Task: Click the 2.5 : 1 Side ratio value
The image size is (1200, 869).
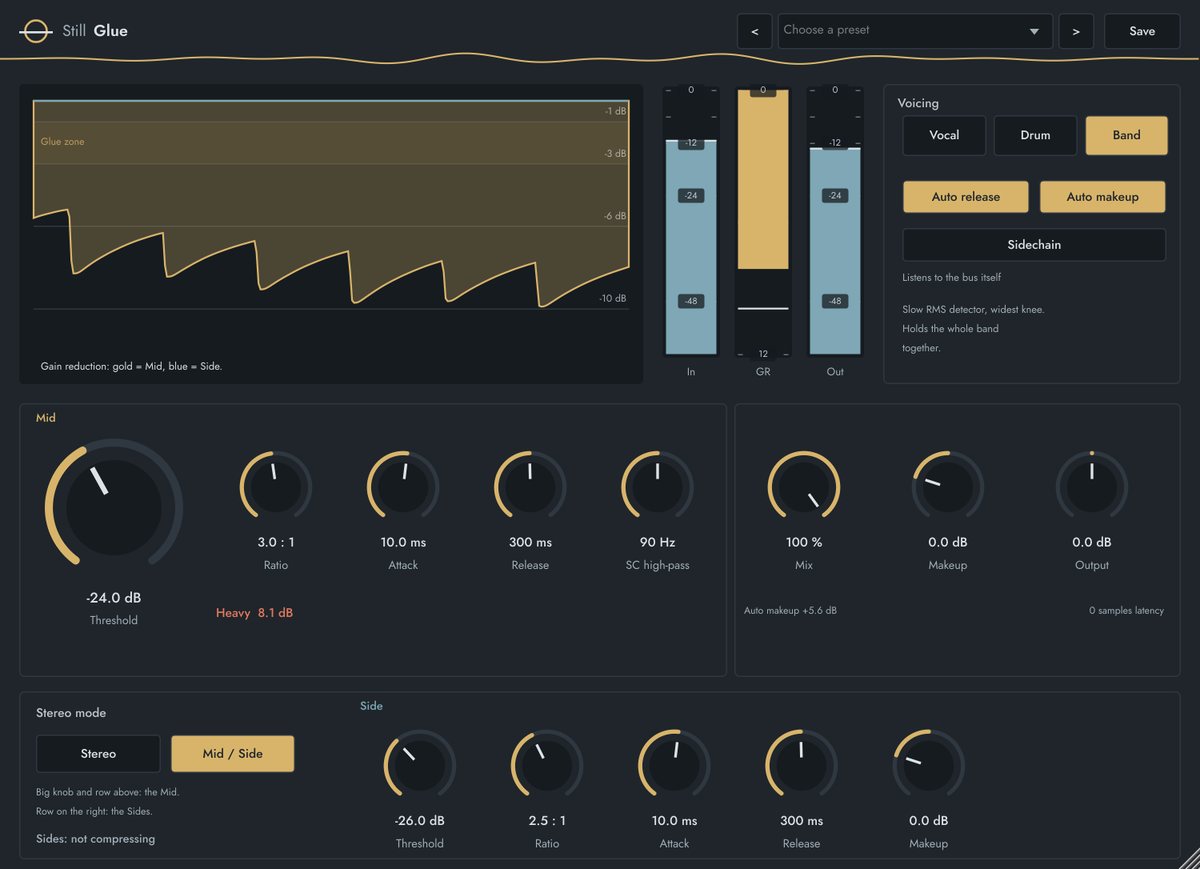Action: [x=547, y=821]
